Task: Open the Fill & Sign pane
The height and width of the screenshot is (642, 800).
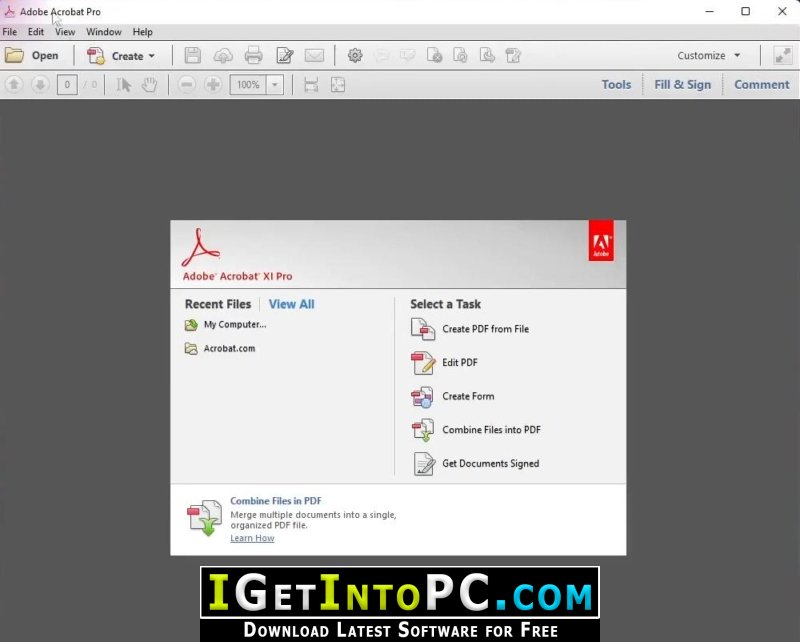Action: 682,85
